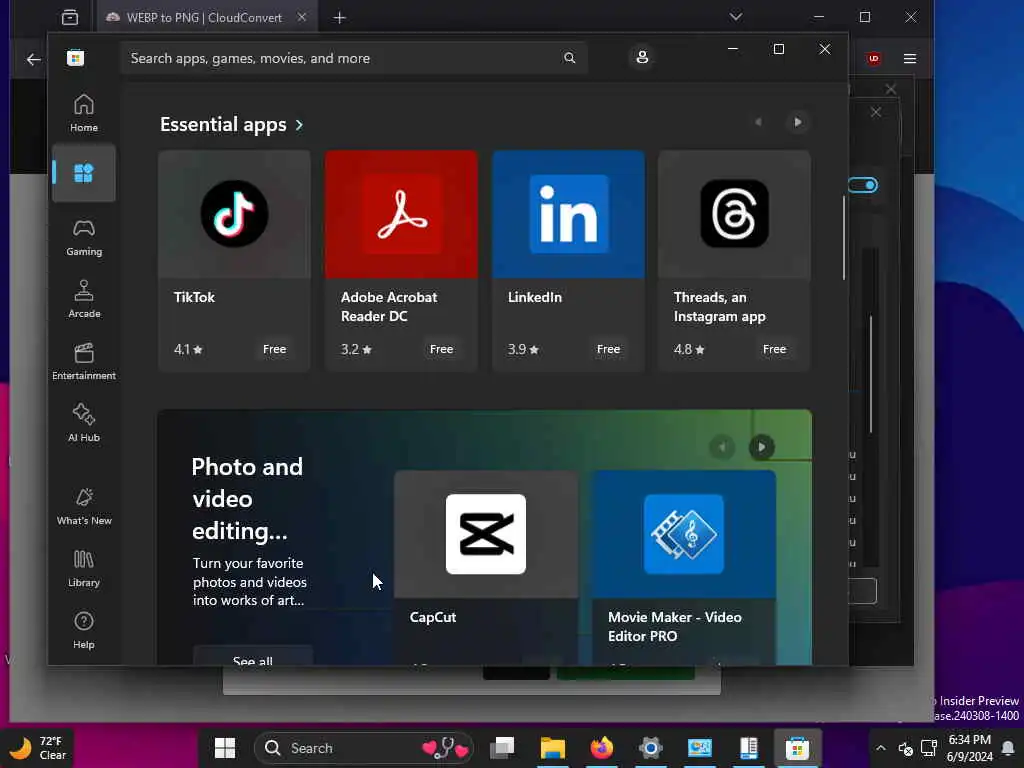Viewport: 1024px width, 768px height.
Task: Open the Settings gear app in taskbar
Action: point(650,748)
